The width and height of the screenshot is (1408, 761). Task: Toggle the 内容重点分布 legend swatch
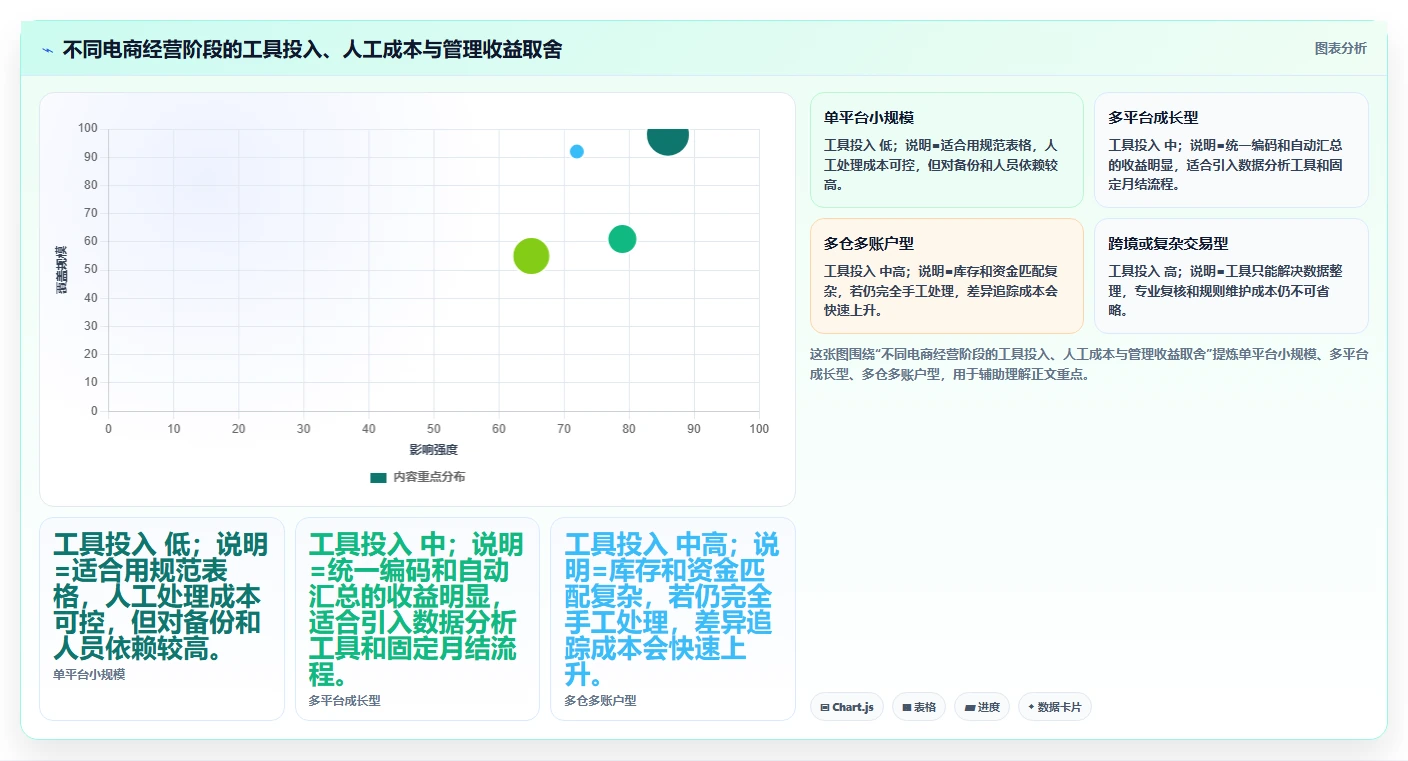pyautogui.click(x=378, y=477)
